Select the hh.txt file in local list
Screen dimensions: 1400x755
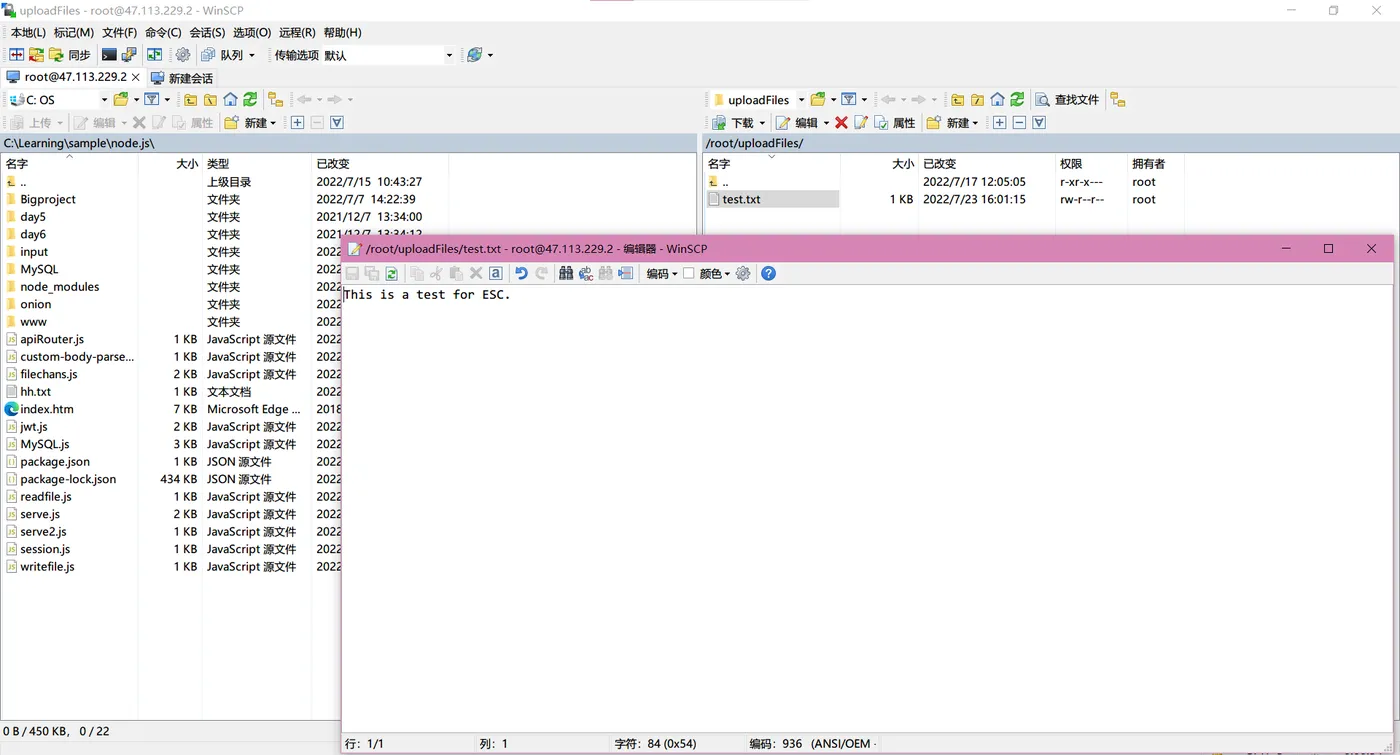tap(35, 392)
